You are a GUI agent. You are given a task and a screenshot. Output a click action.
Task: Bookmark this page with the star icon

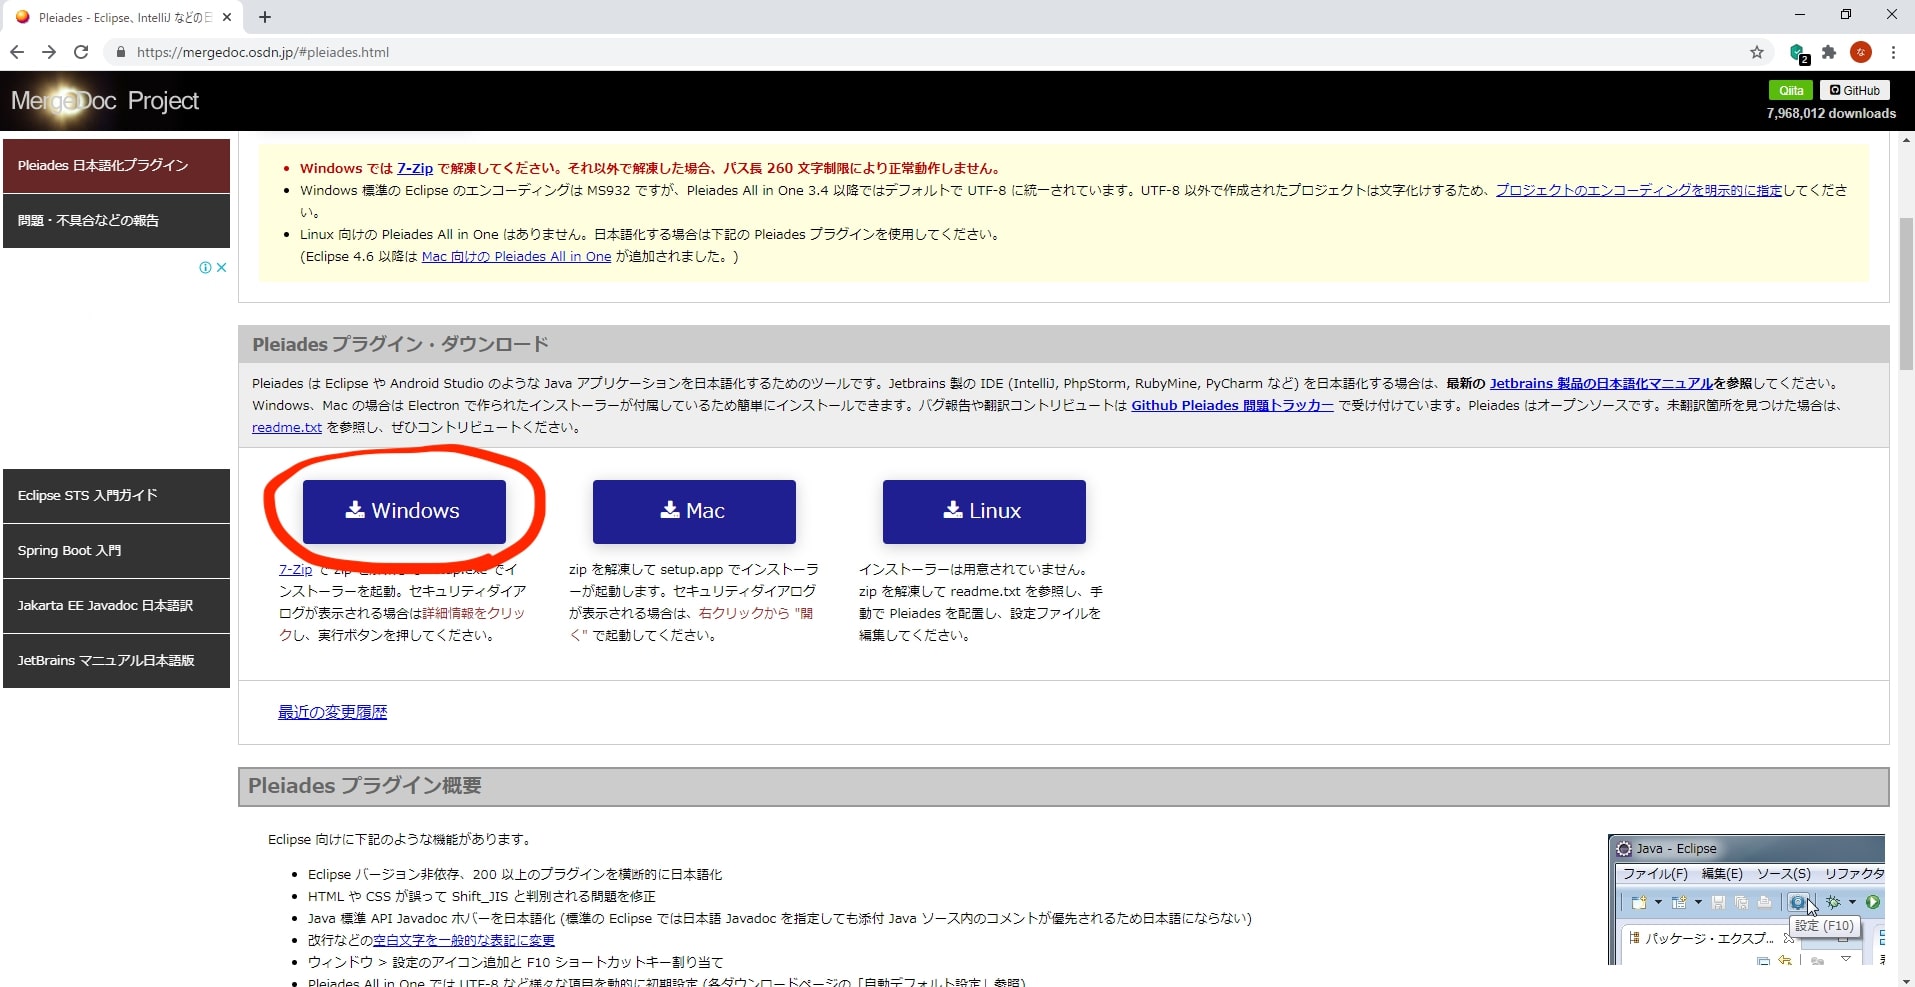coord(1757,52)
